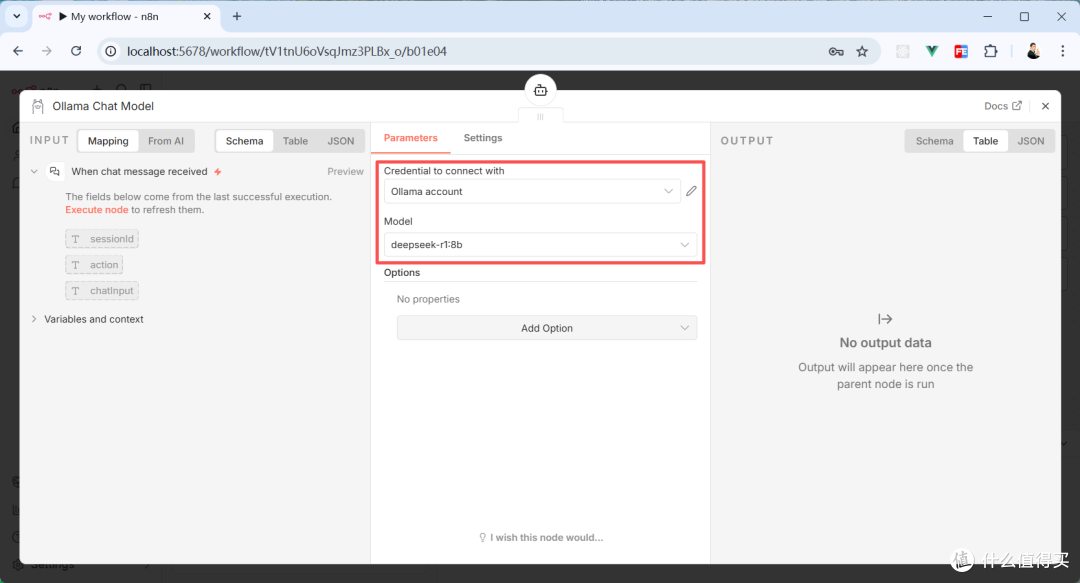Viewport: 1080px width, 583px height.
Task: Open the tab search dropdown arrow
Action: coord(17,16)
